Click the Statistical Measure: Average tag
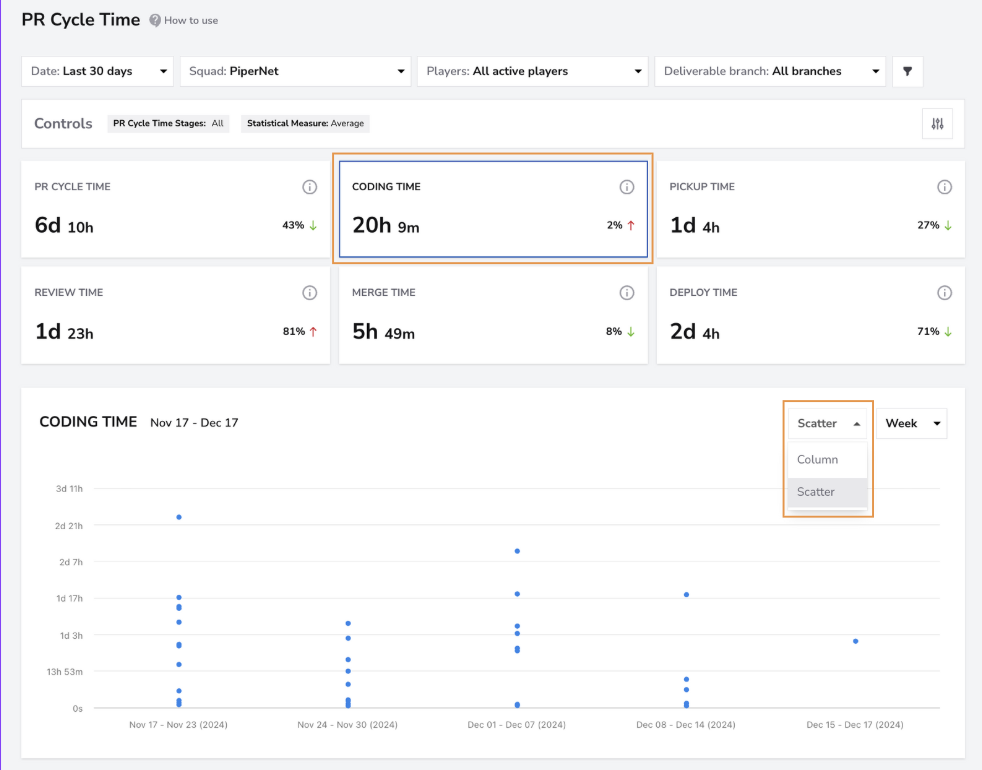 306,123
